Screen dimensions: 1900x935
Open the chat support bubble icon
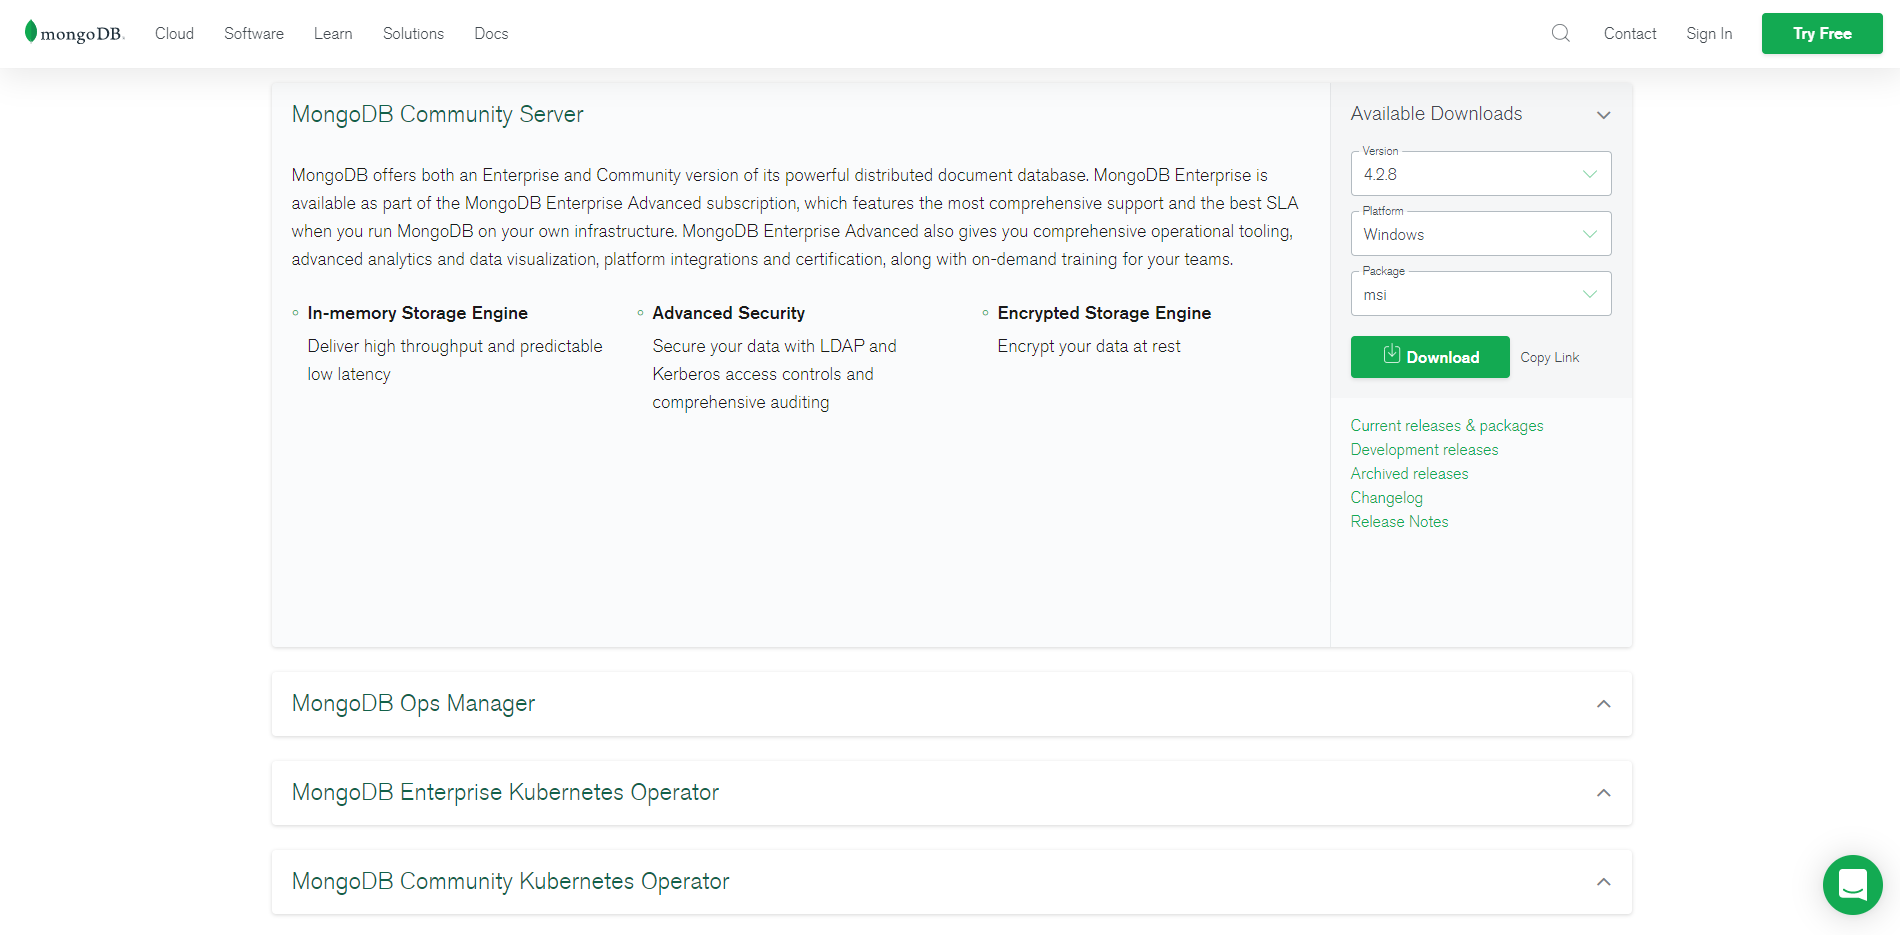point(1852,884)
